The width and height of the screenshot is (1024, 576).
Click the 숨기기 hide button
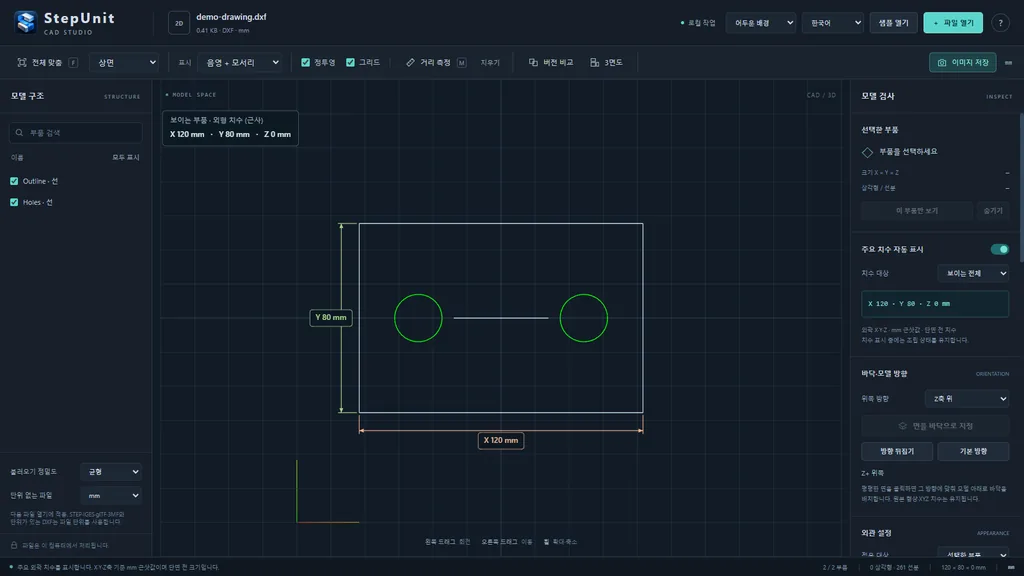click(993, 211)
